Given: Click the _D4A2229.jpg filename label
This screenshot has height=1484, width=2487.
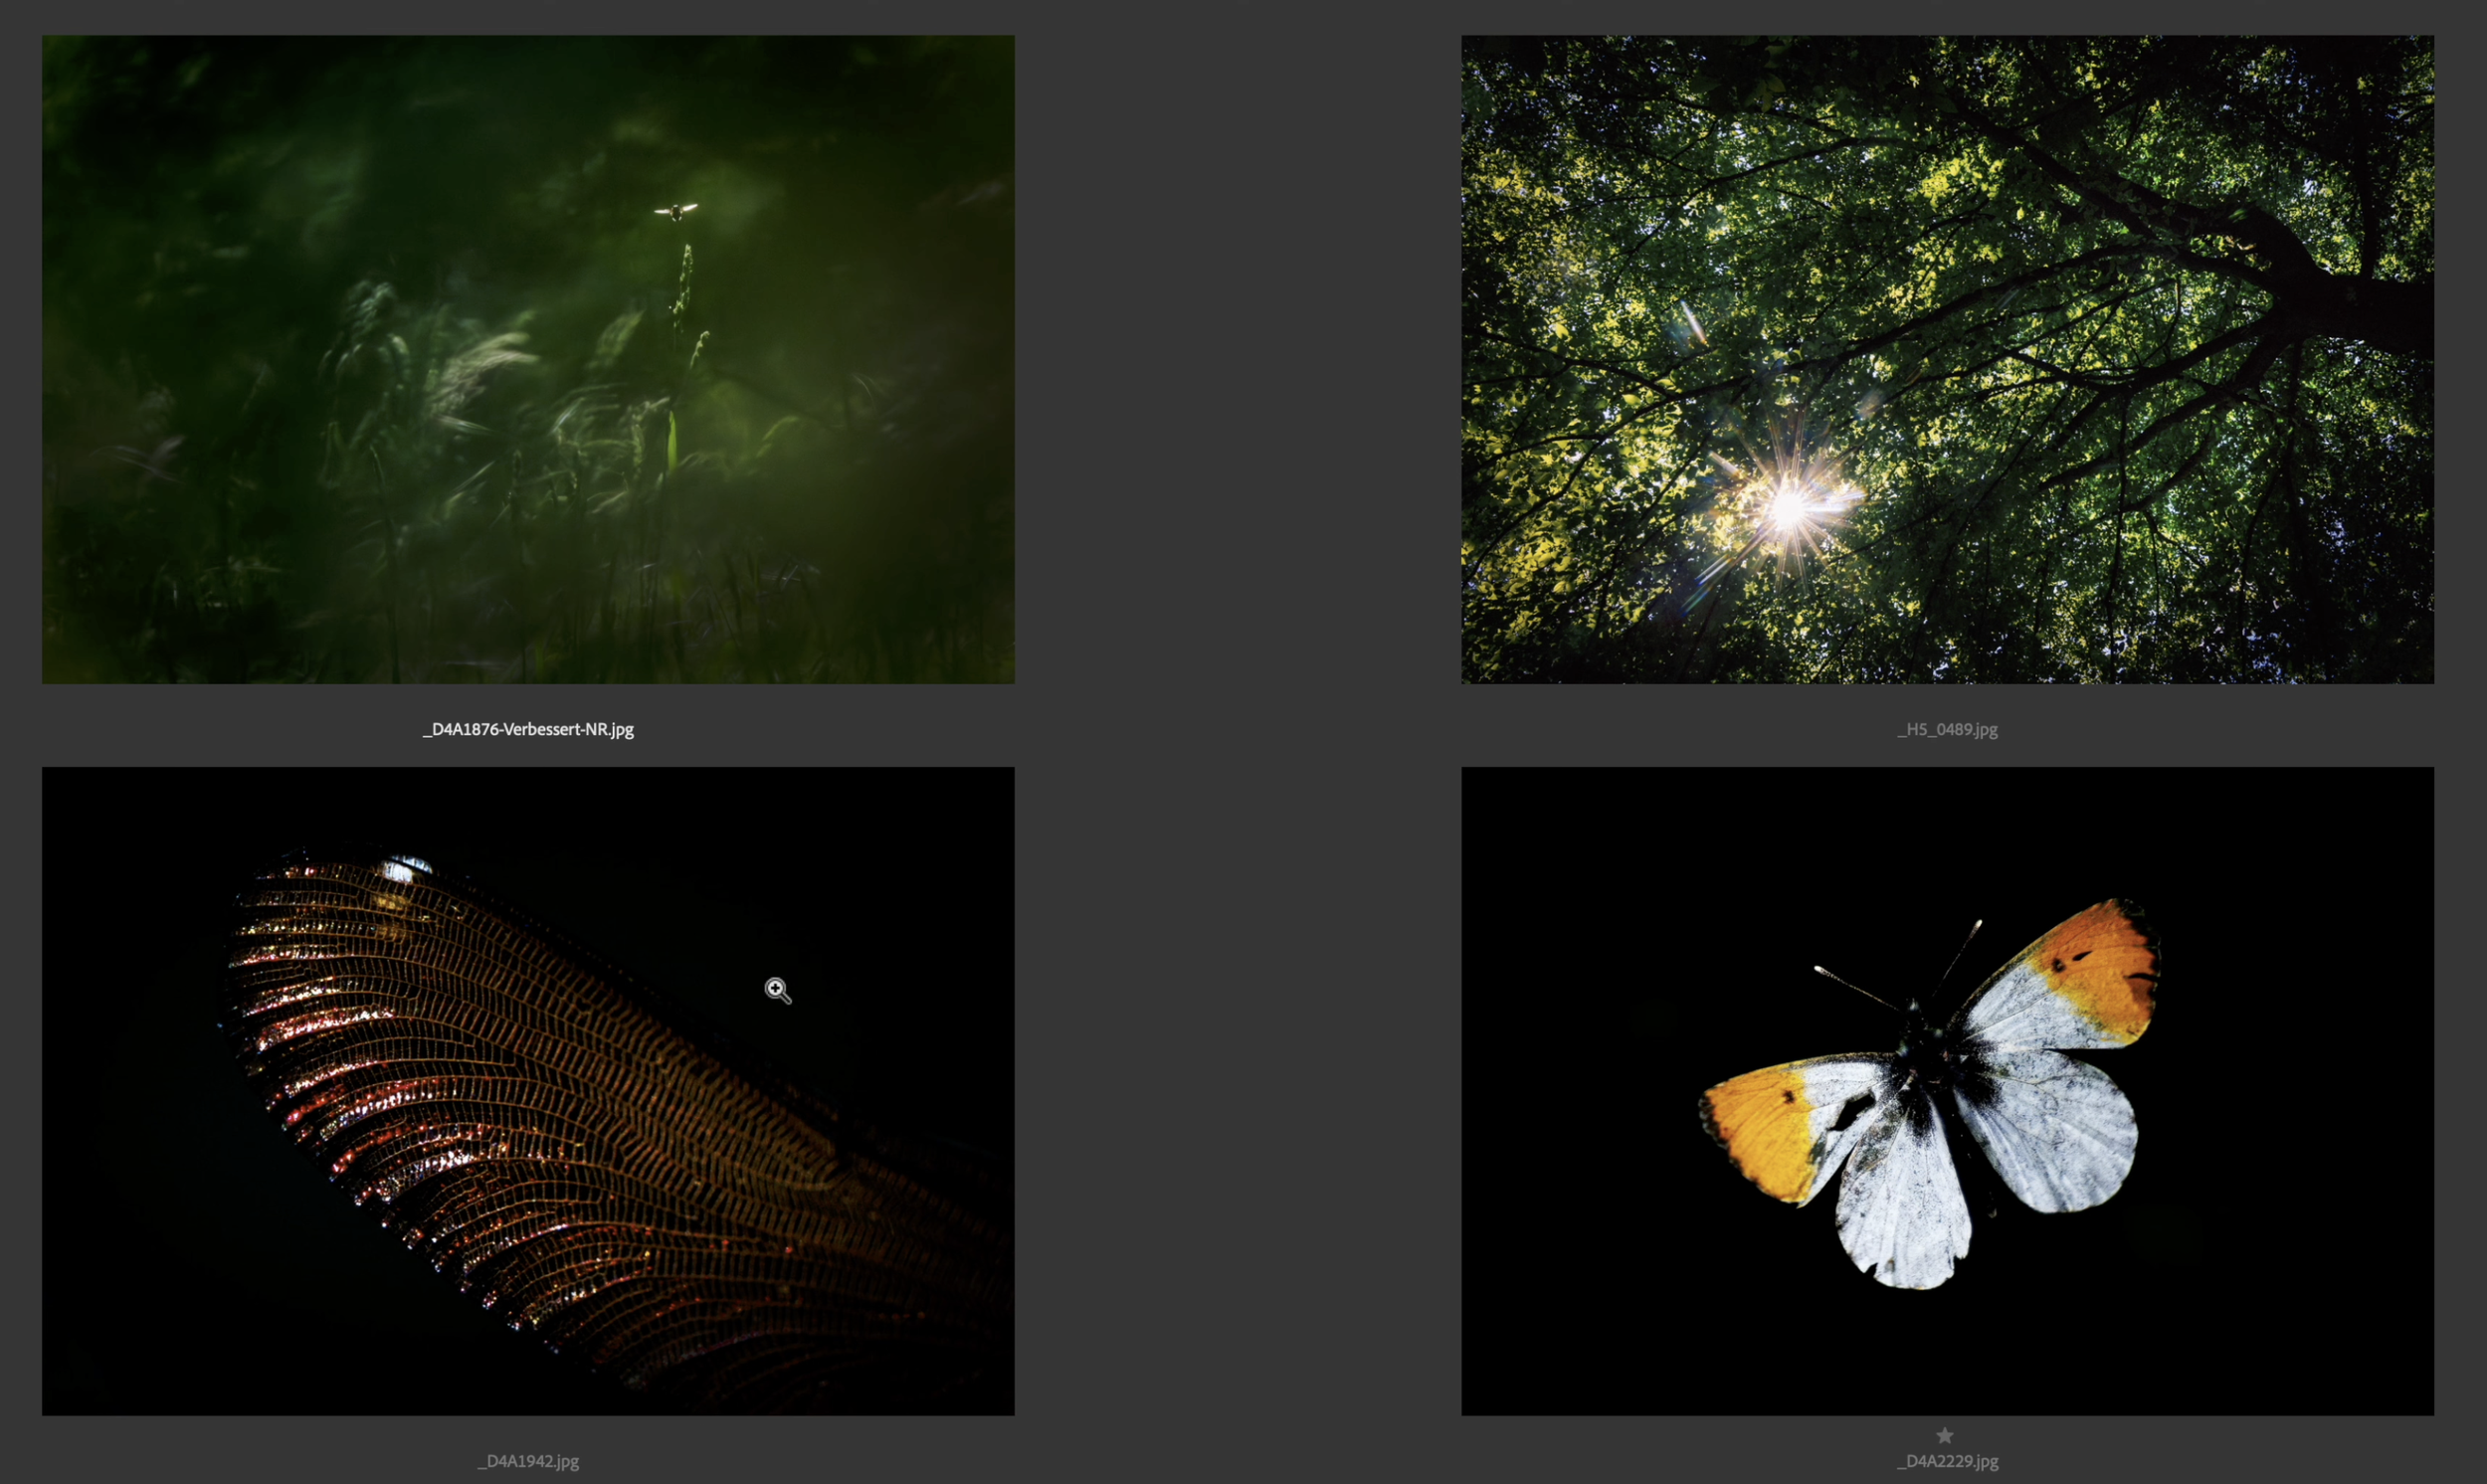Looking at the screenshot, I should 1947,1461.
